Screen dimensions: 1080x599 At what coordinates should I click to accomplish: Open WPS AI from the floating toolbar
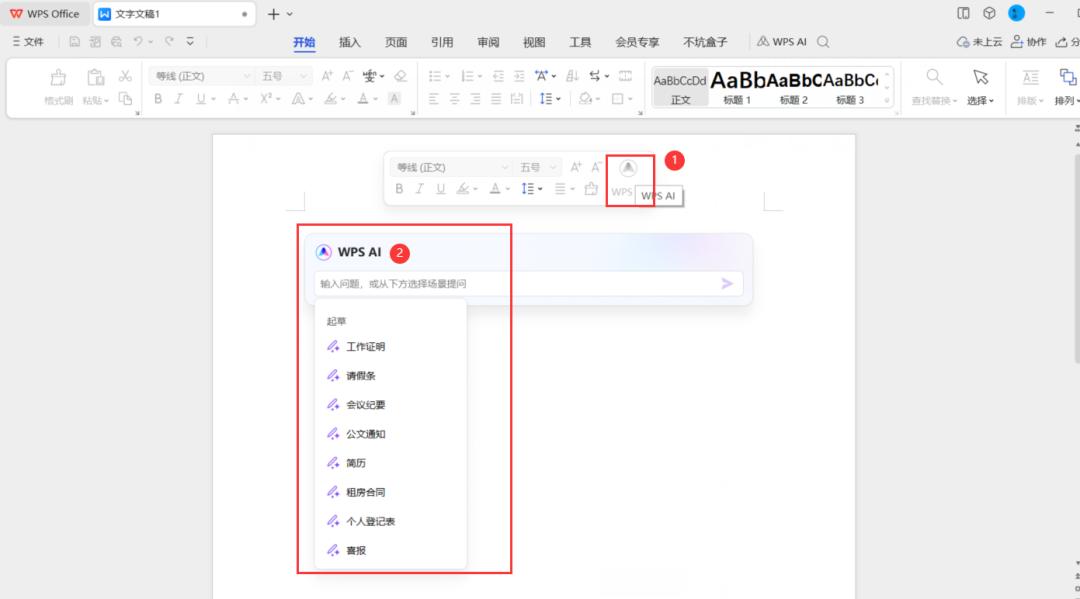(628, 168)
